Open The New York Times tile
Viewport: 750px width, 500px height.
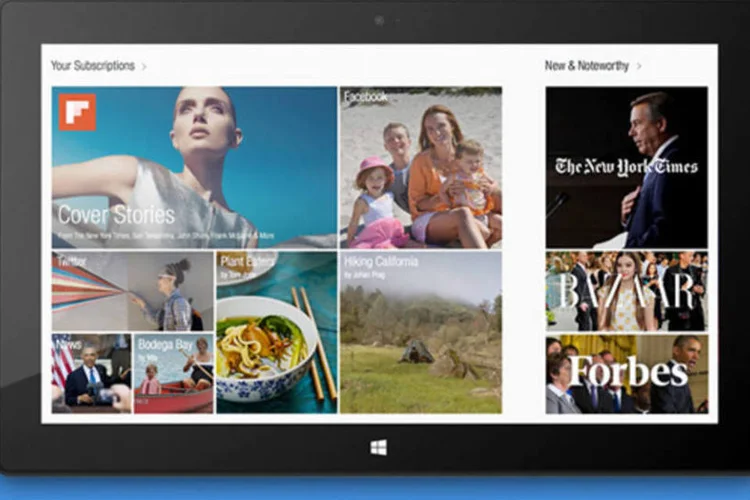click(x=627, y=167)
